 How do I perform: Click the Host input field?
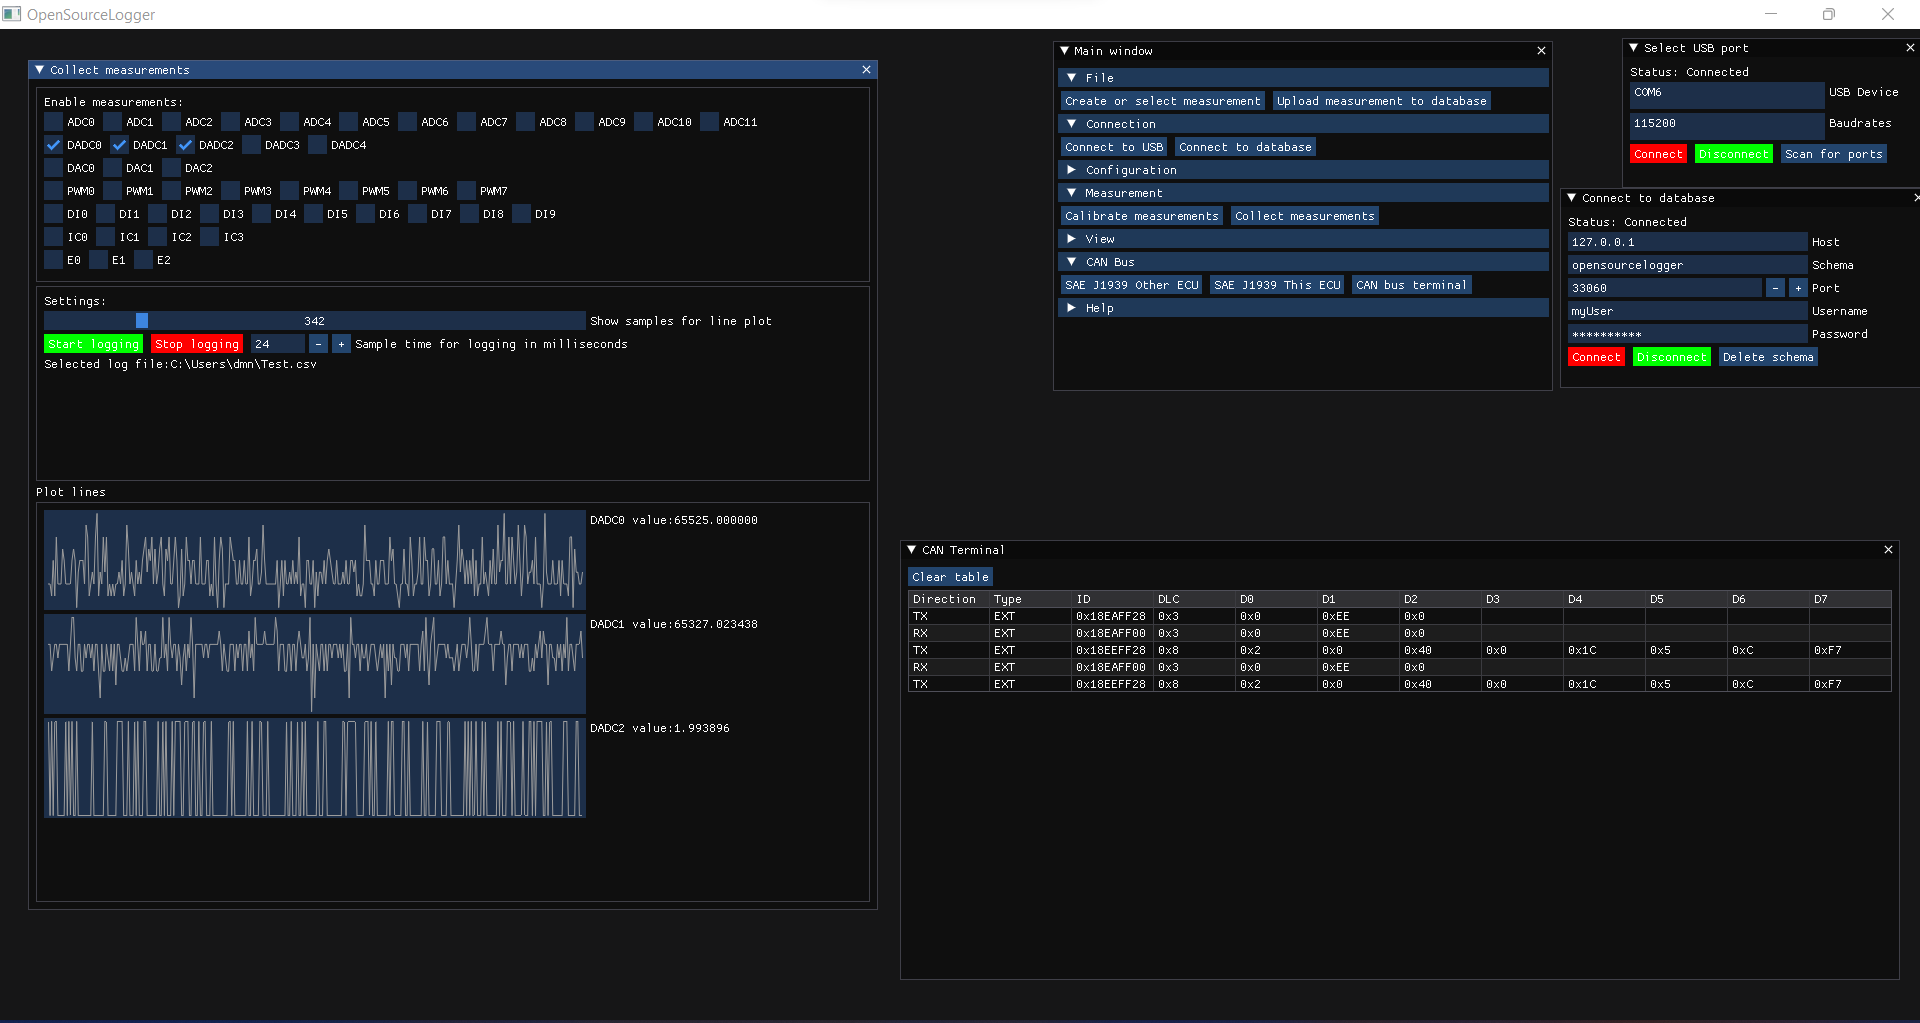1687,242
